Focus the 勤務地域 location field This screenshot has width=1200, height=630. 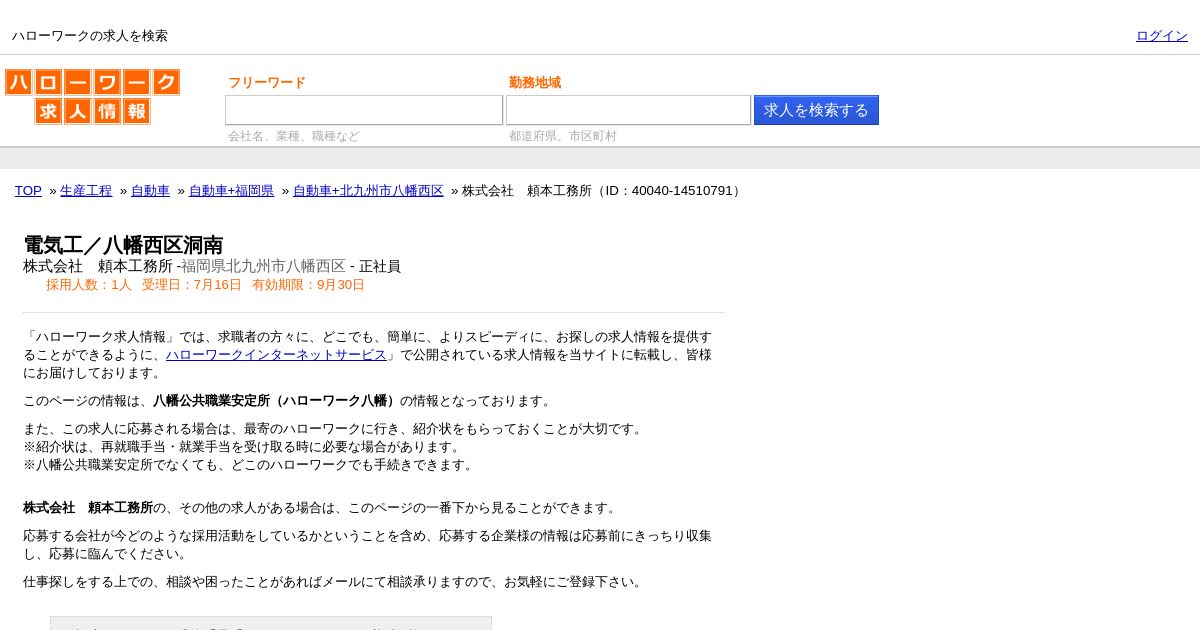(628, 110)
